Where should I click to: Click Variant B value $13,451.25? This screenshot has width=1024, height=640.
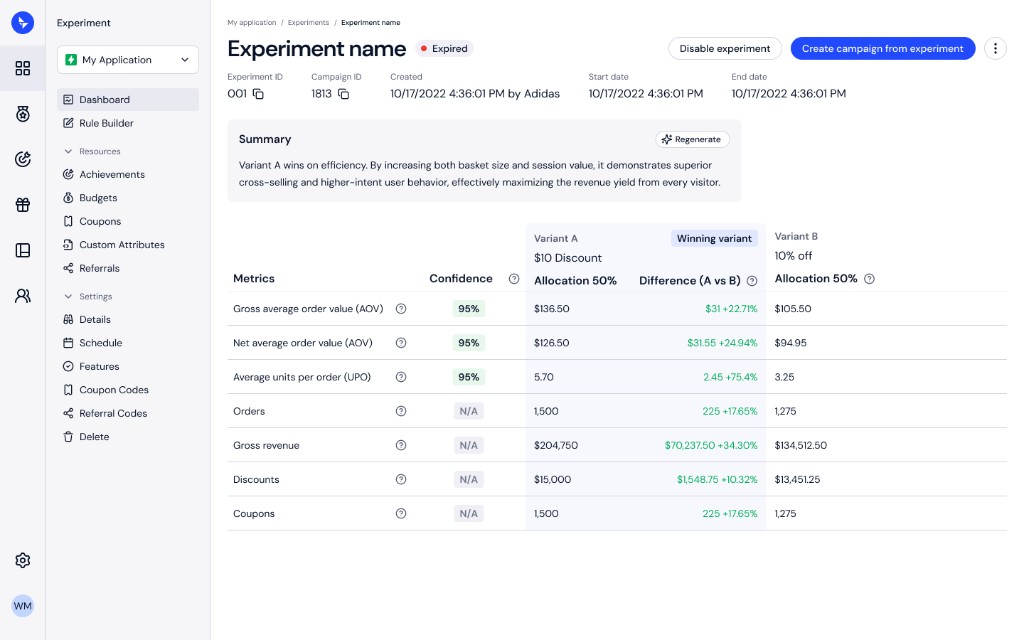point(797,479)
